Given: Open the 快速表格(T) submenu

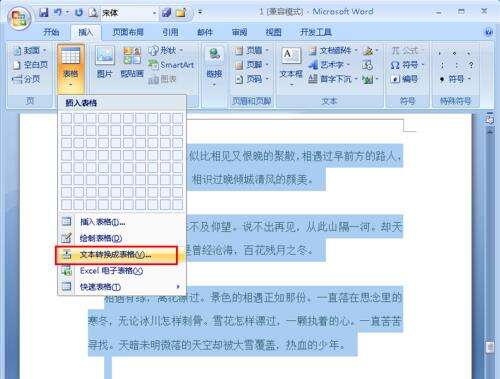Looking at the screenshot, I should coord(122,286).
